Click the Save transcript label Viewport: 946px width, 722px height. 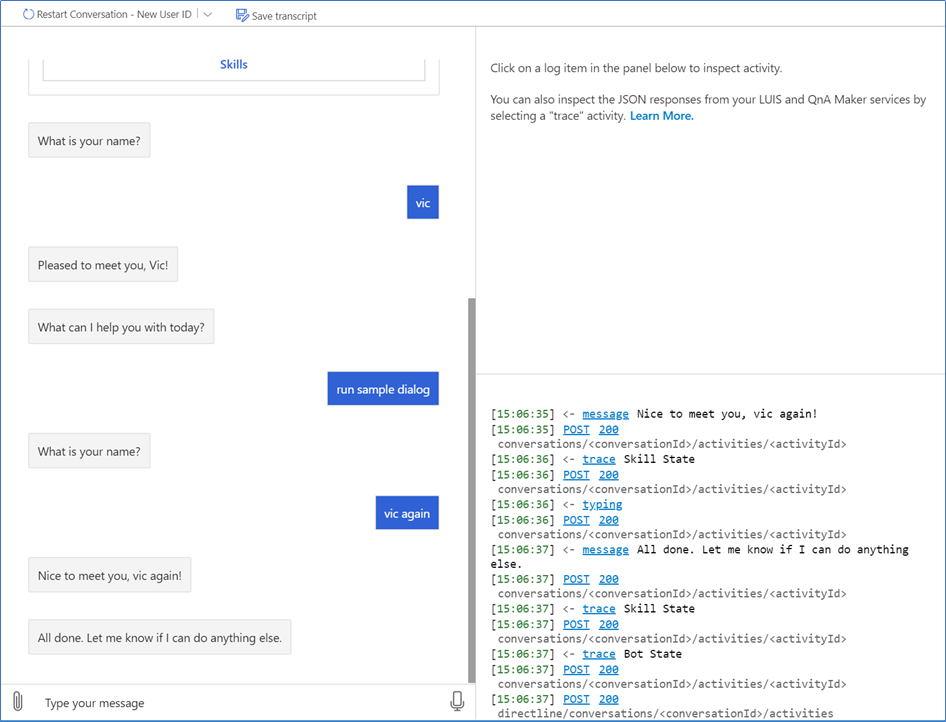pyautogui.click(x=284, y=16)
